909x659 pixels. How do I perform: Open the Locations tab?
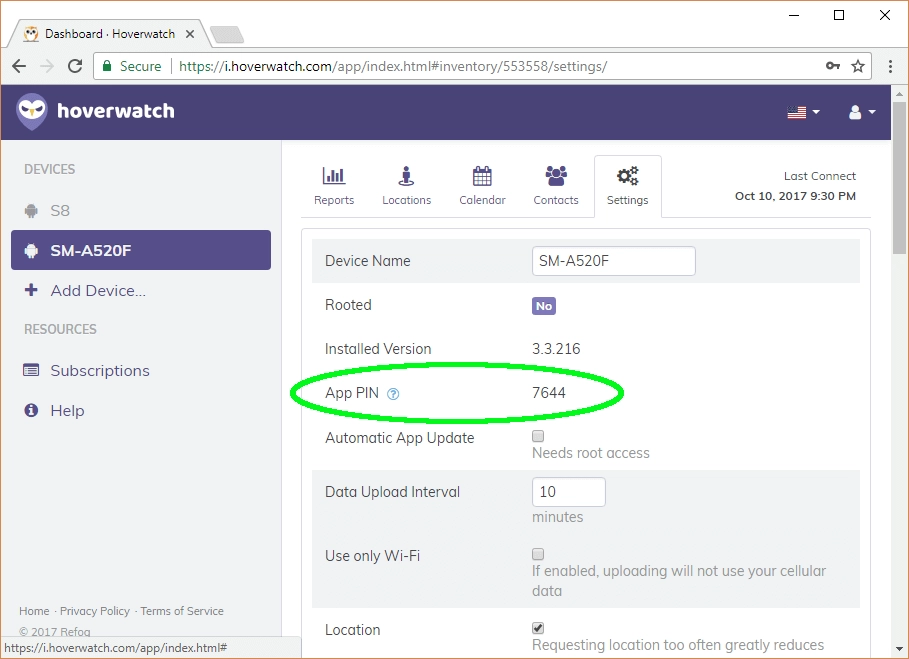pos(406,185)
